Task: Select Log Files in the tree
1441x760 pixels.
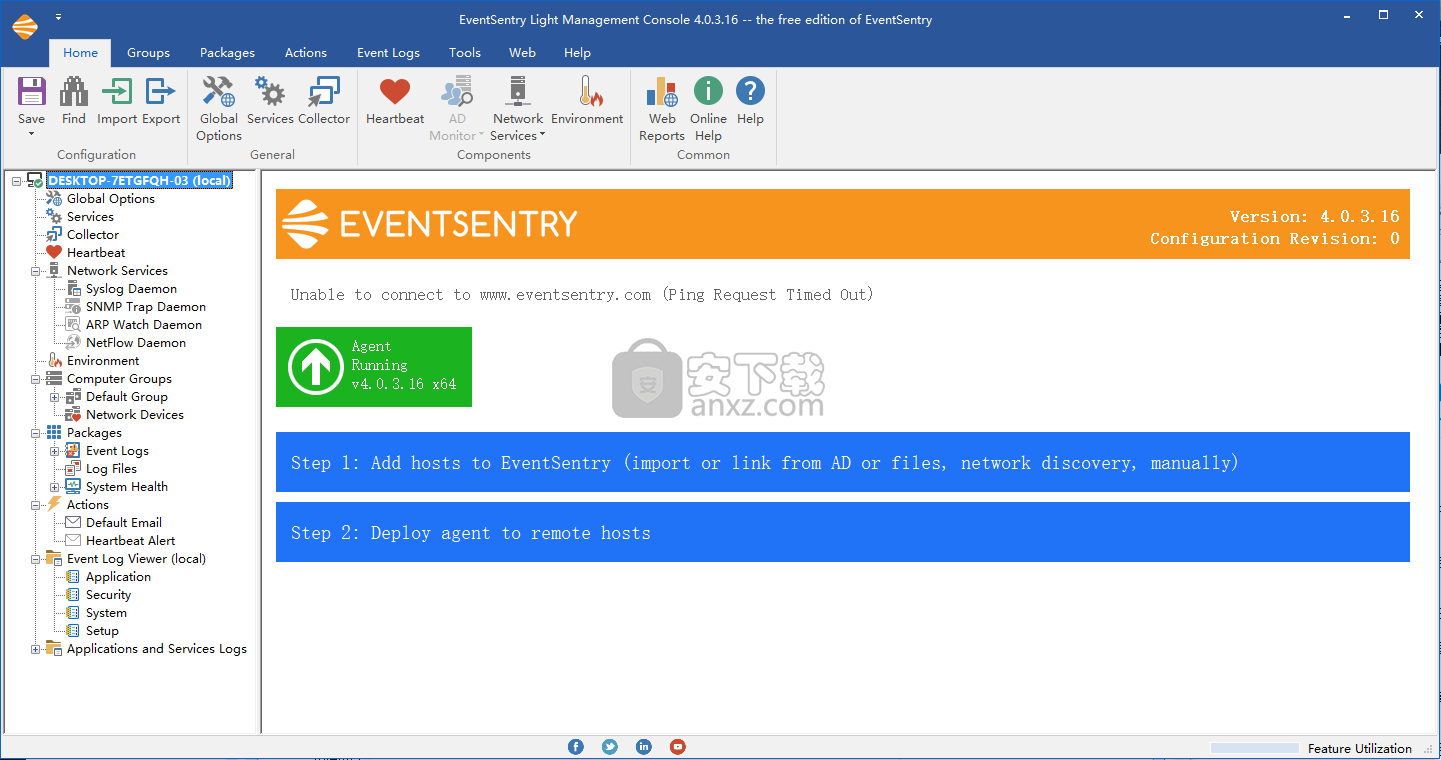Action: pos(111,469)
